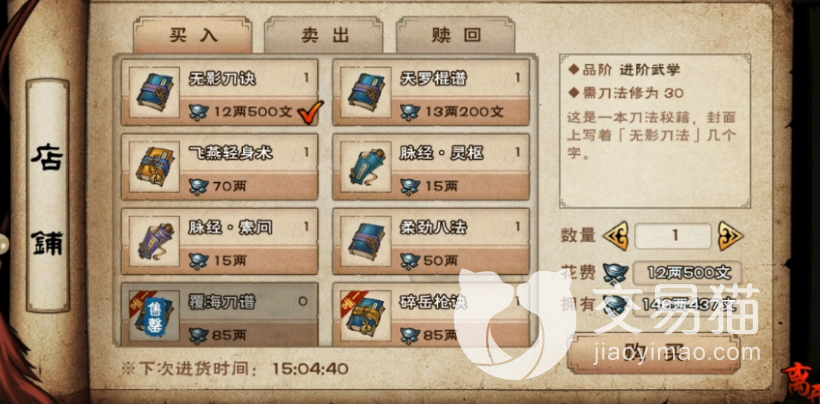Select the 买入 tab
The image size is (820, 404).
192,36
